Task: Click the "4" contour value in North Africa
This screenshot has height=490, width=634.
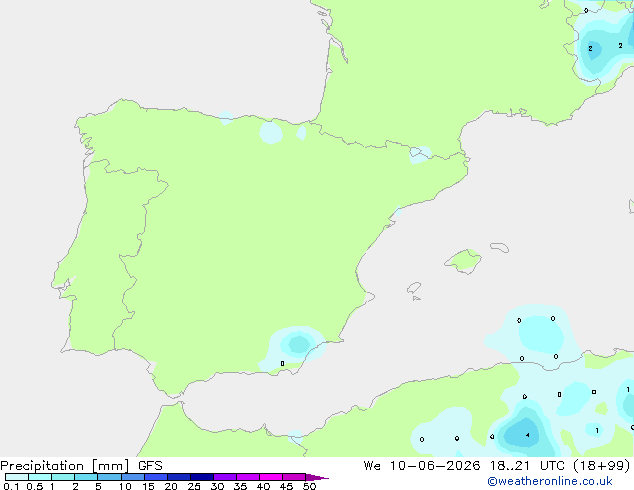Action: 527,435
